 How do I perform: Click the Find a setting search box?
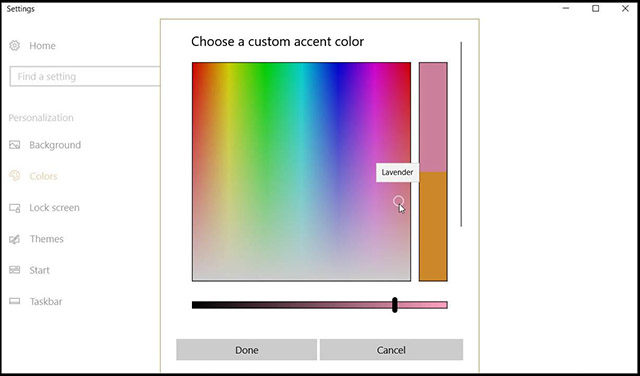(x=84, y=76)
